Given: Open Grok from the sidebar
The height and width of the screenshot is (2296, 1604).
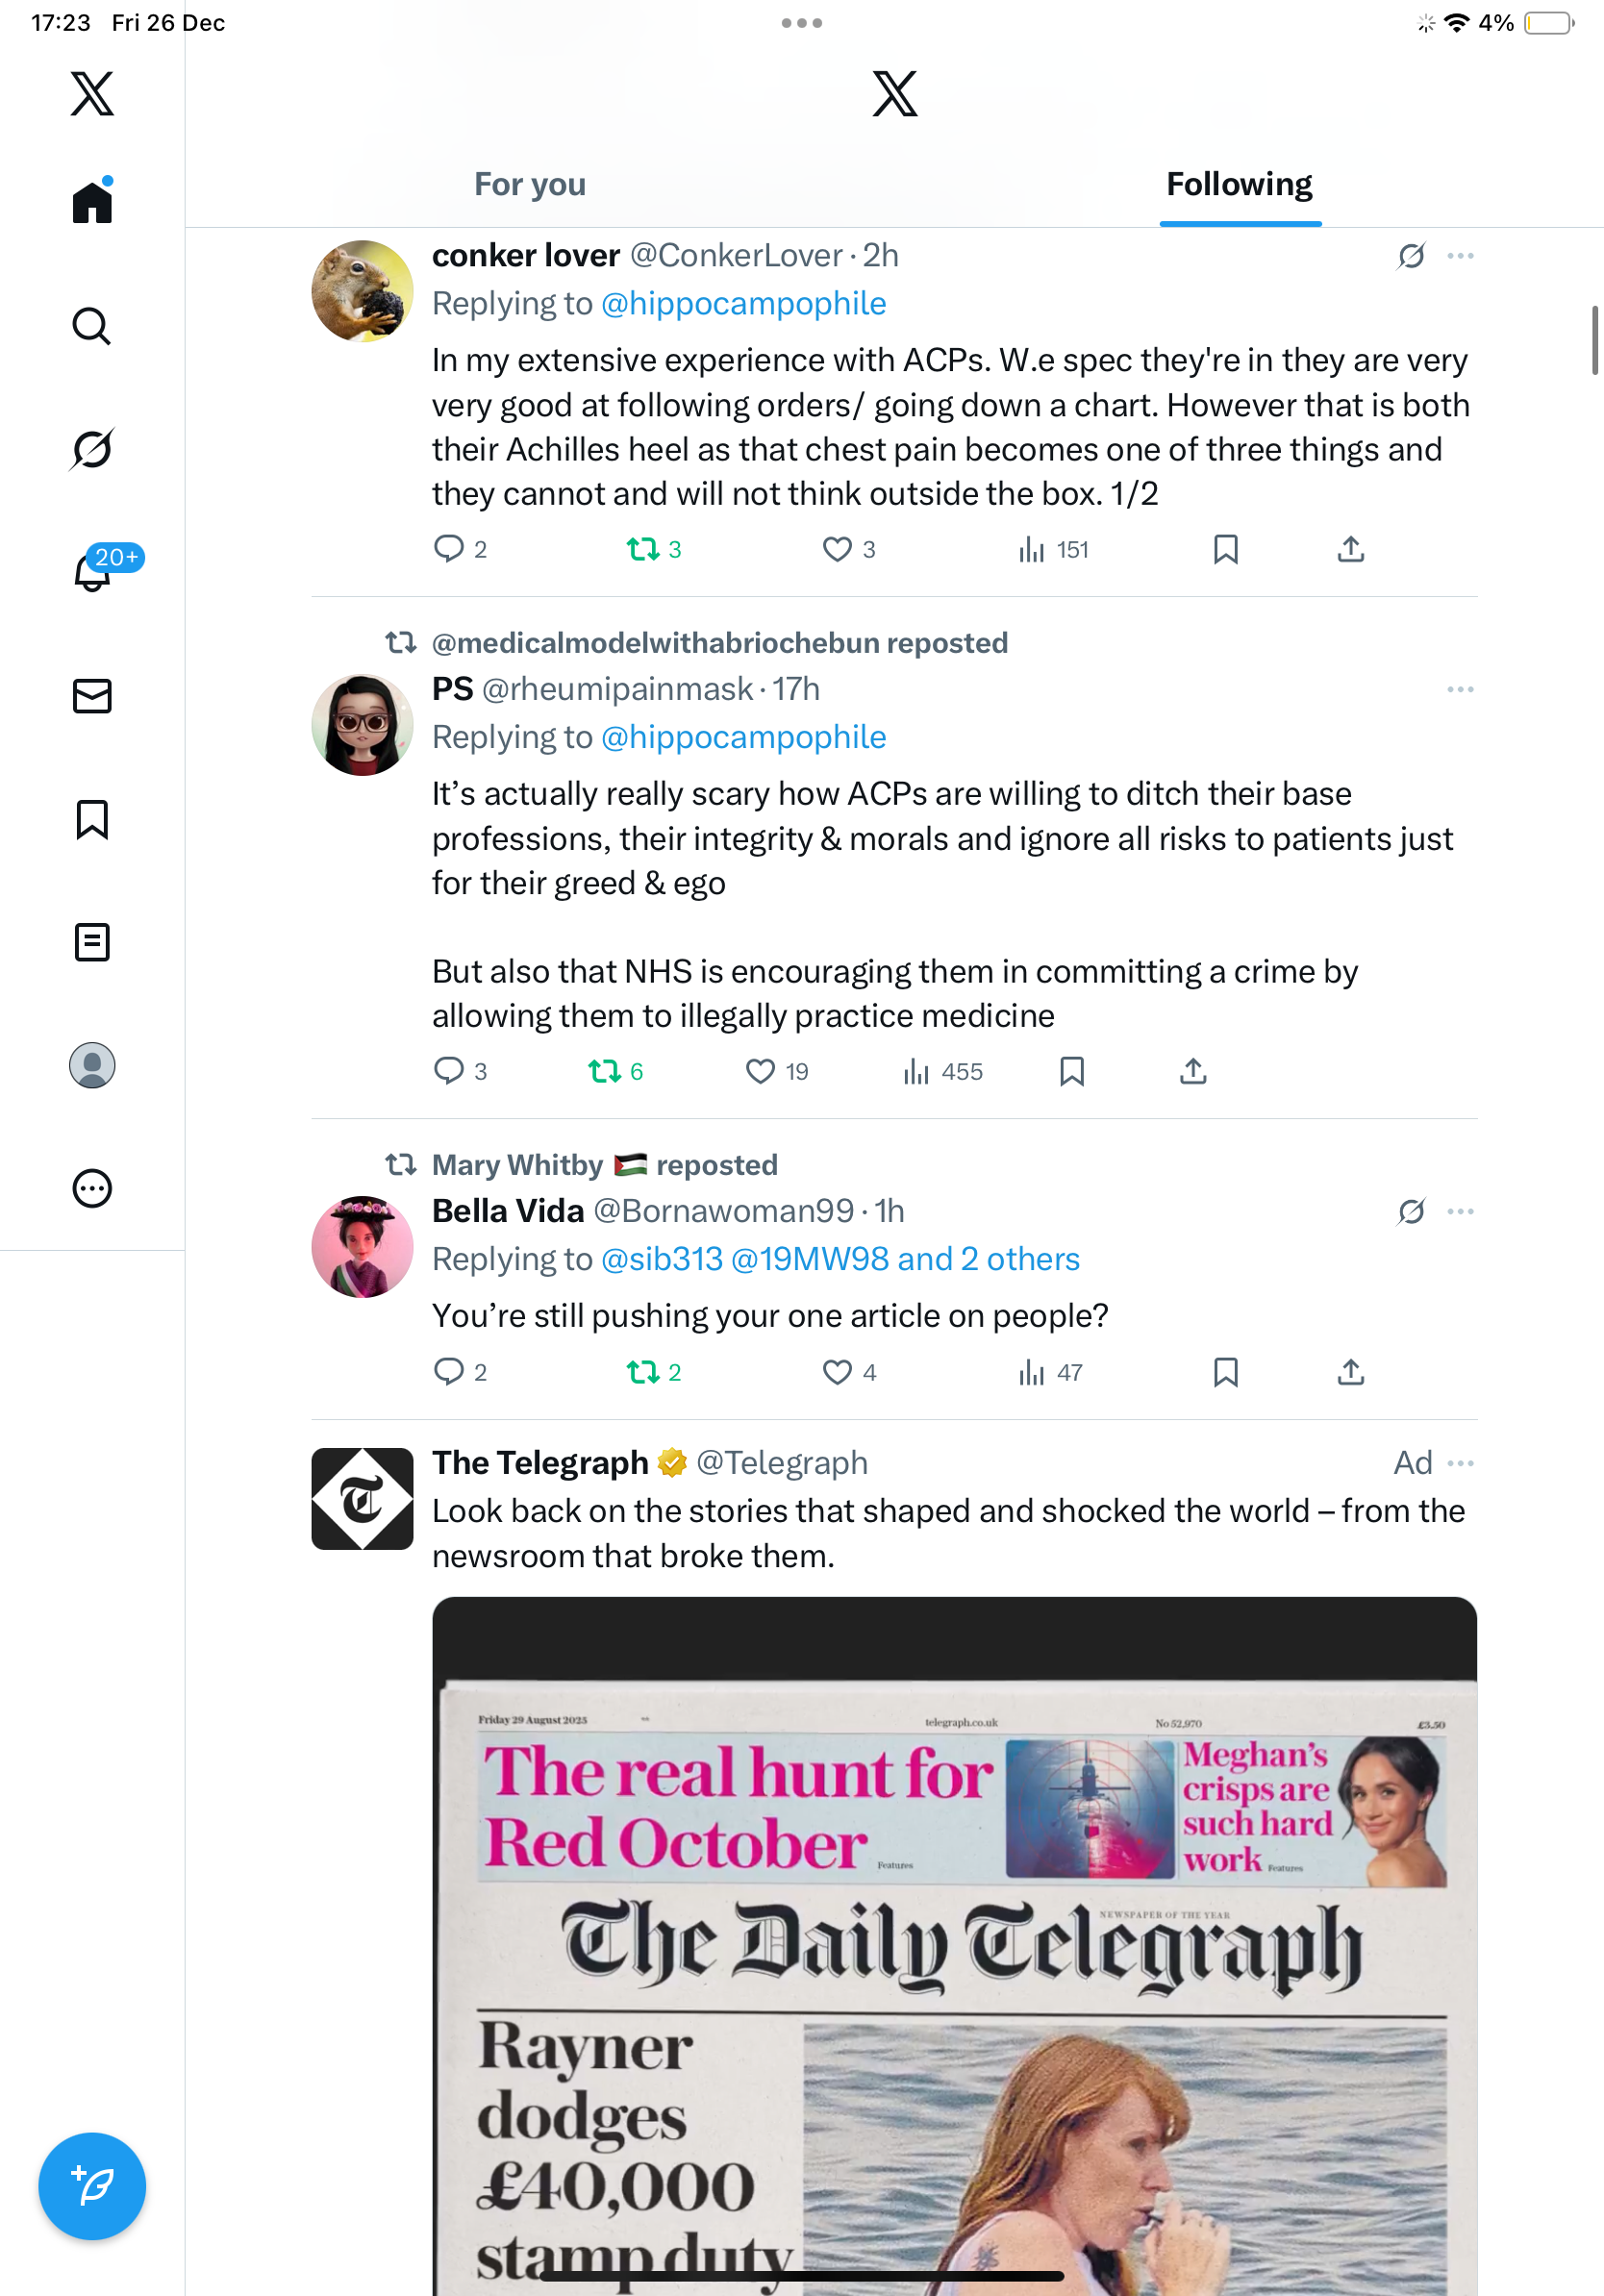Looking at the screenshot, I should click(92, 449).
